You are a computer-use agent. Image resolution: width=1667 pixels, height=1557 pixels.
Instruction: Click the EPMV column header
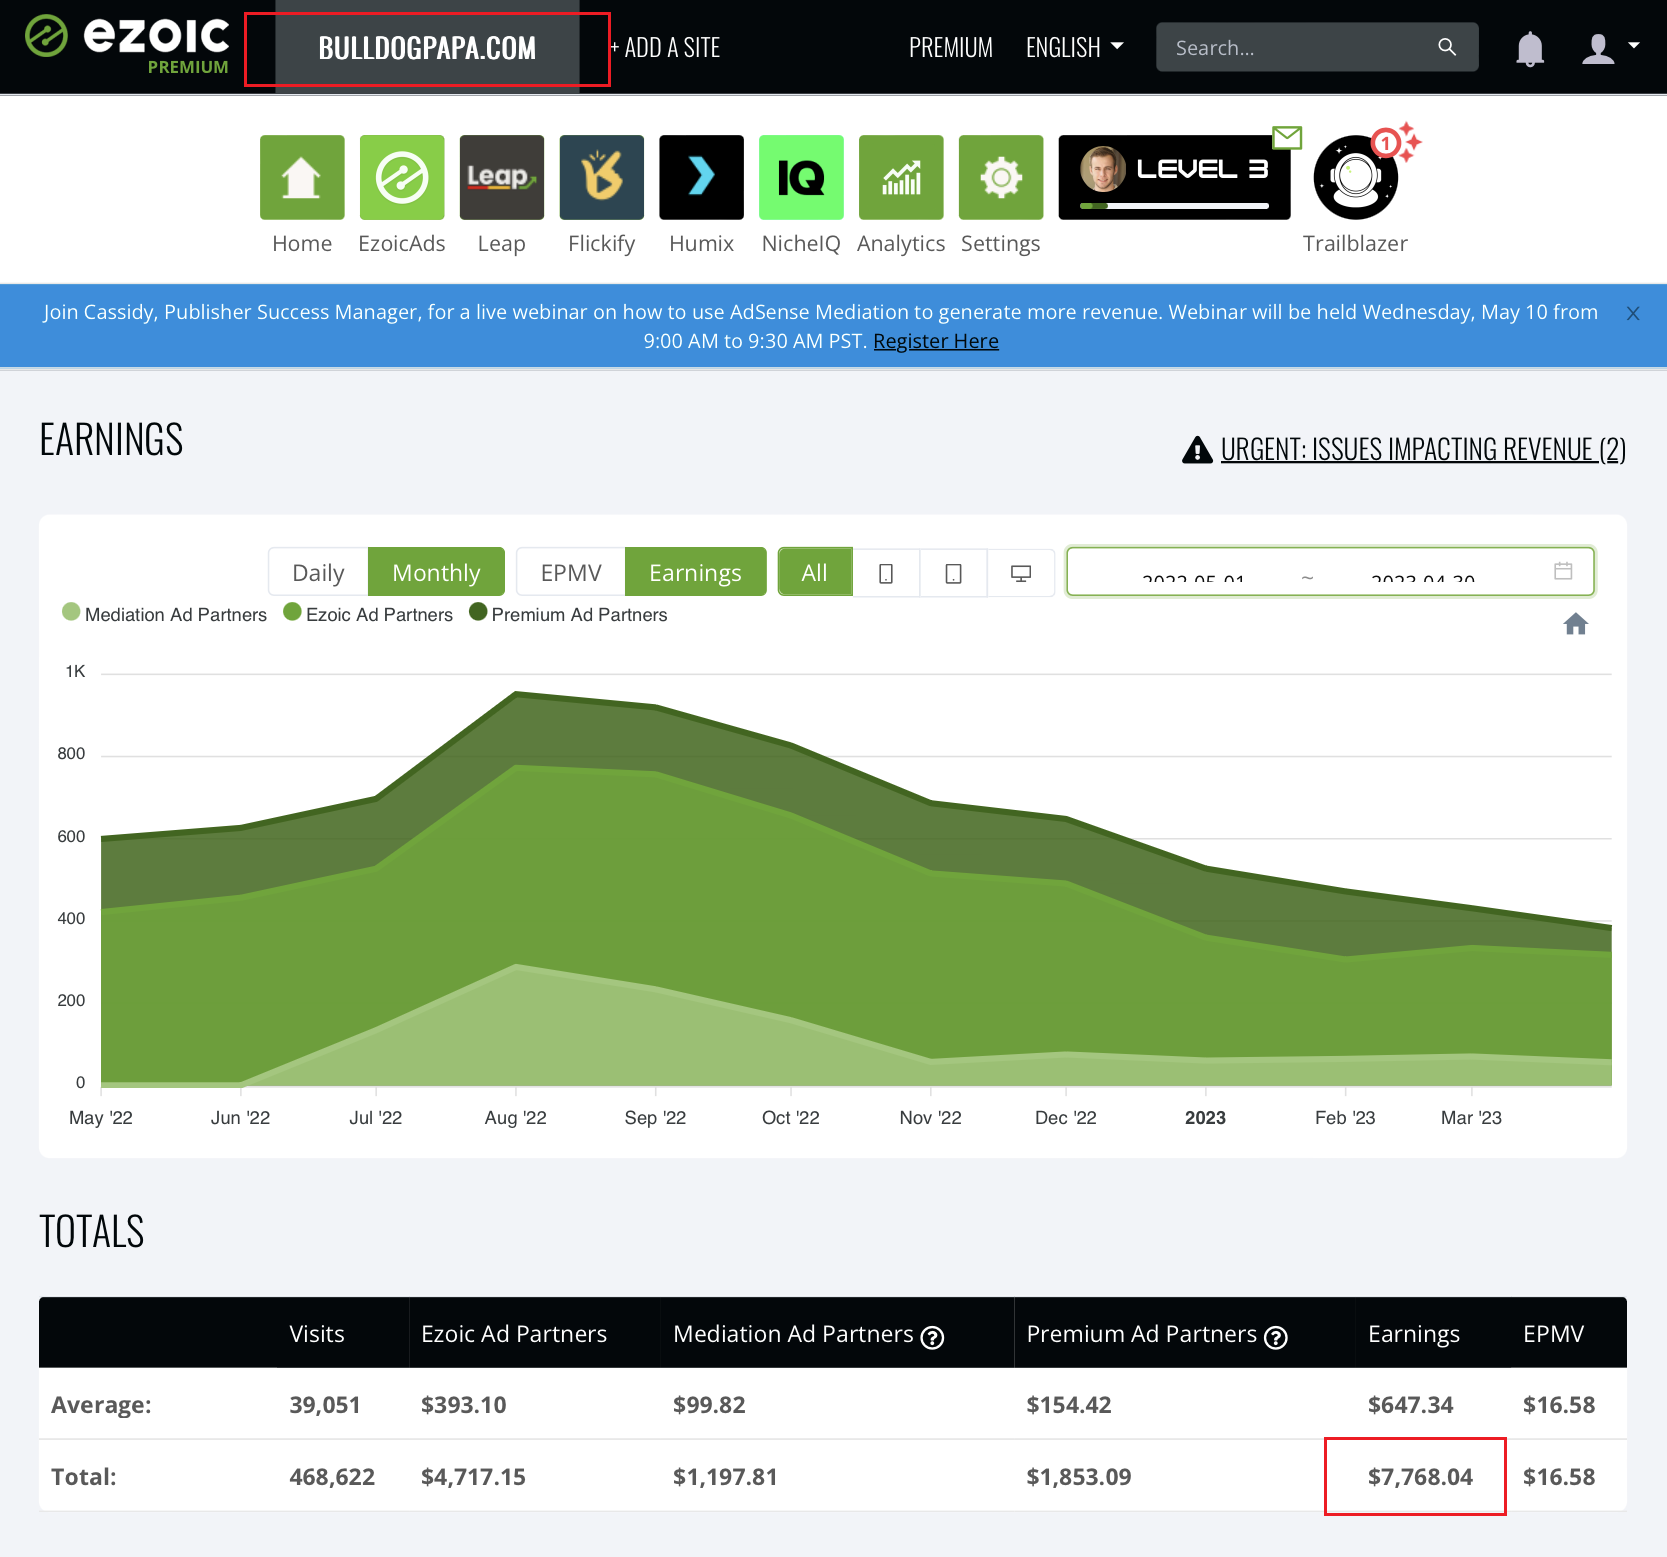(x=1553, y=1334)
